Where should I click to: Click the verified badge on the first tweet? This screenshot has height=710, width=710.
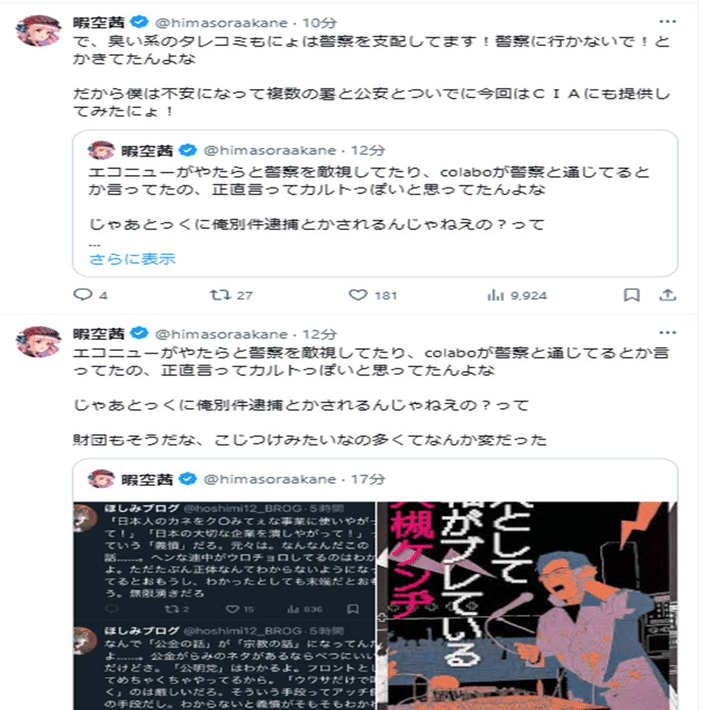coord(139,22)
